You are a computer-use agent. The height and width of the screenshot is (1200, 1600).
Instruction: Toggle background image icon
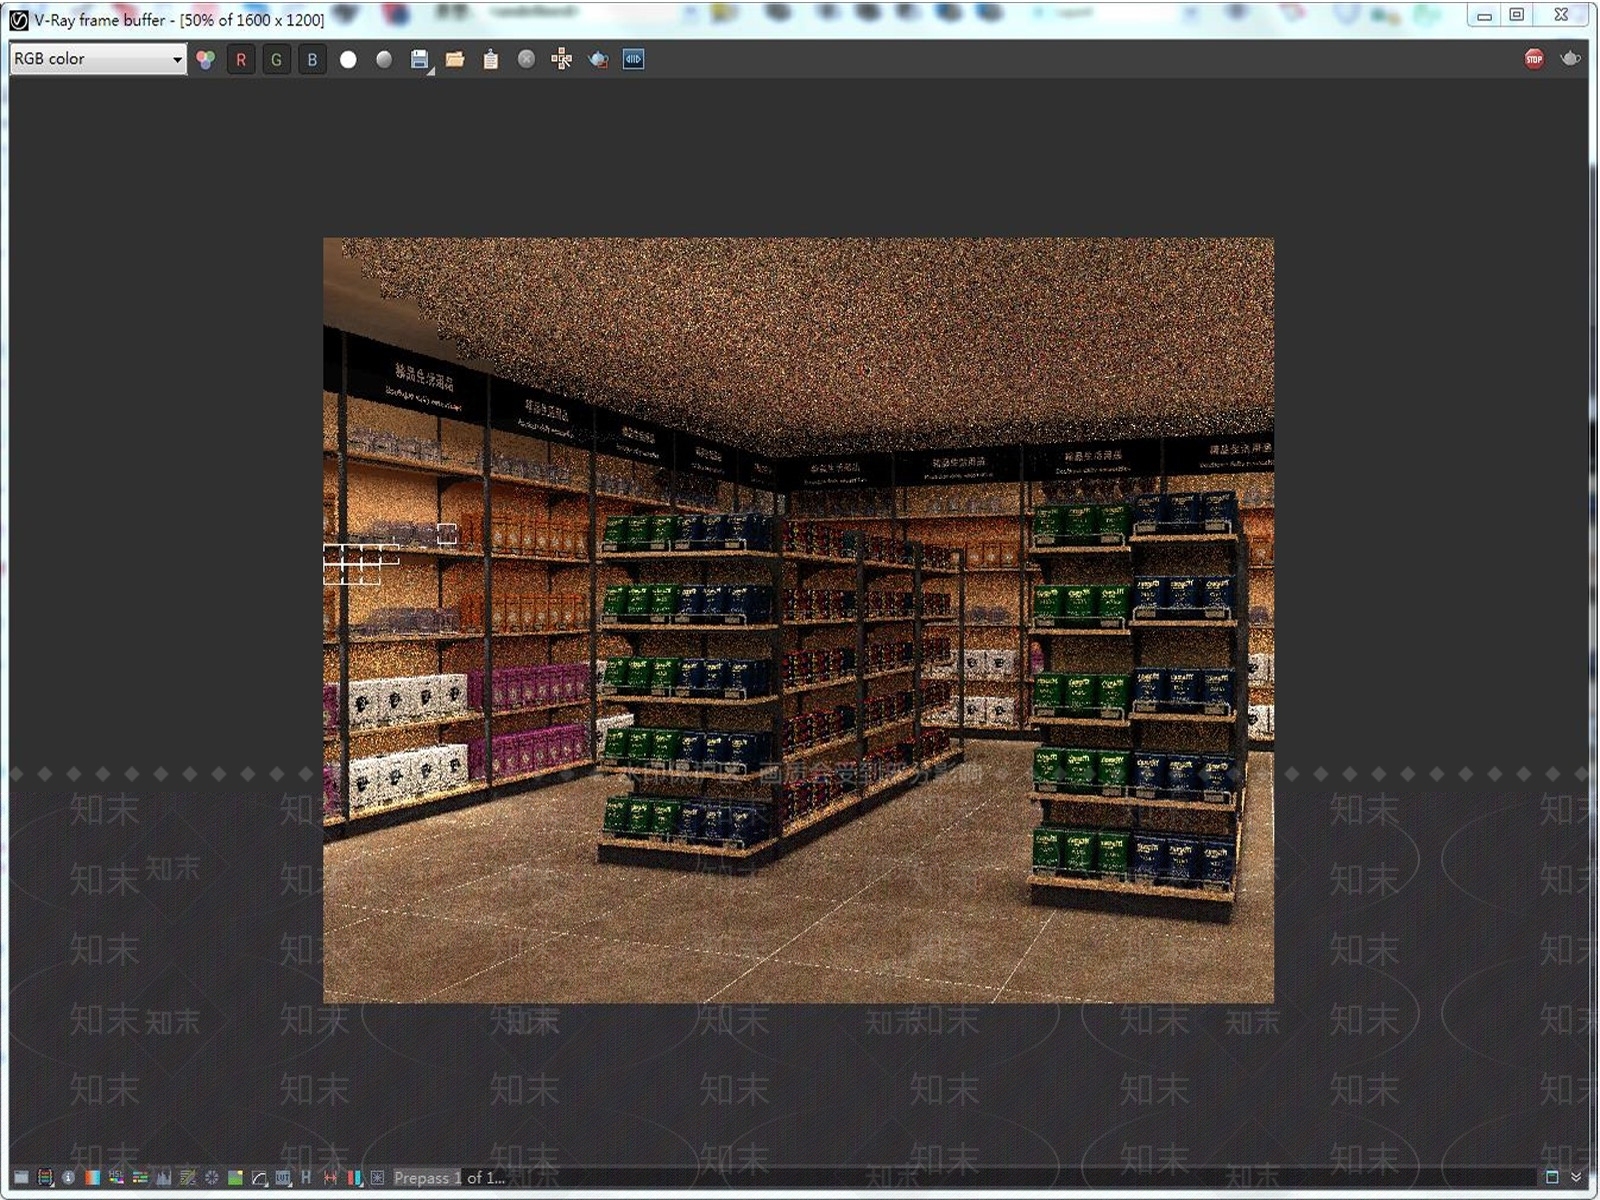click(x=236, y=1177)
